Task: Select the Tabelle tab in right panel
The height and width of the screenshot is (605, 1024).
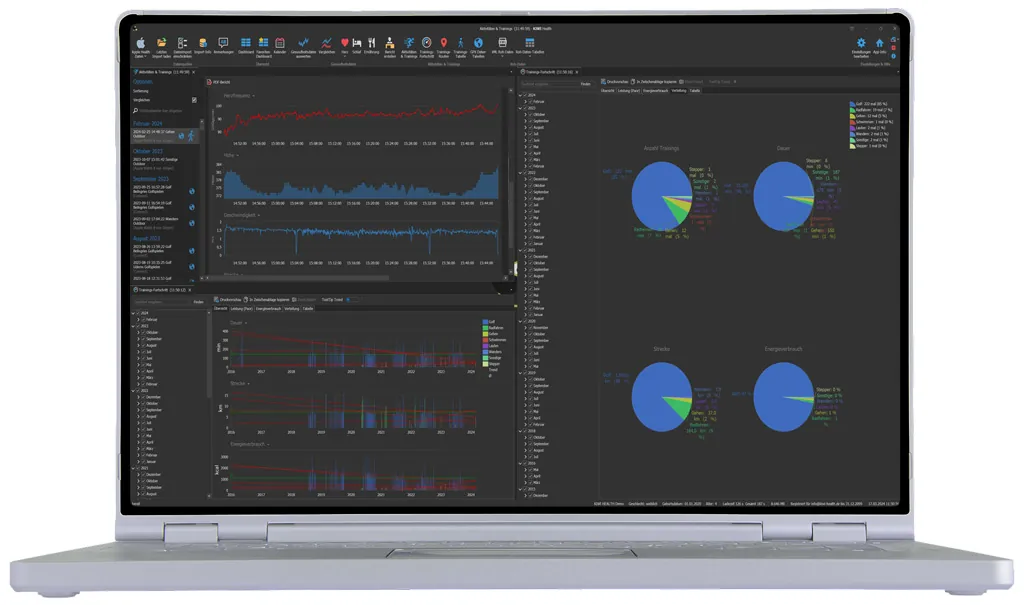Action: click(694, 91)
